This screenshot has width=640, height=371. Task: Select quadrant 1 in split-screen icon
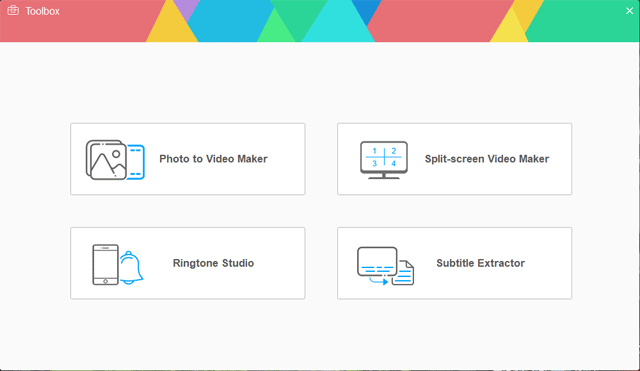click(374, 151)
